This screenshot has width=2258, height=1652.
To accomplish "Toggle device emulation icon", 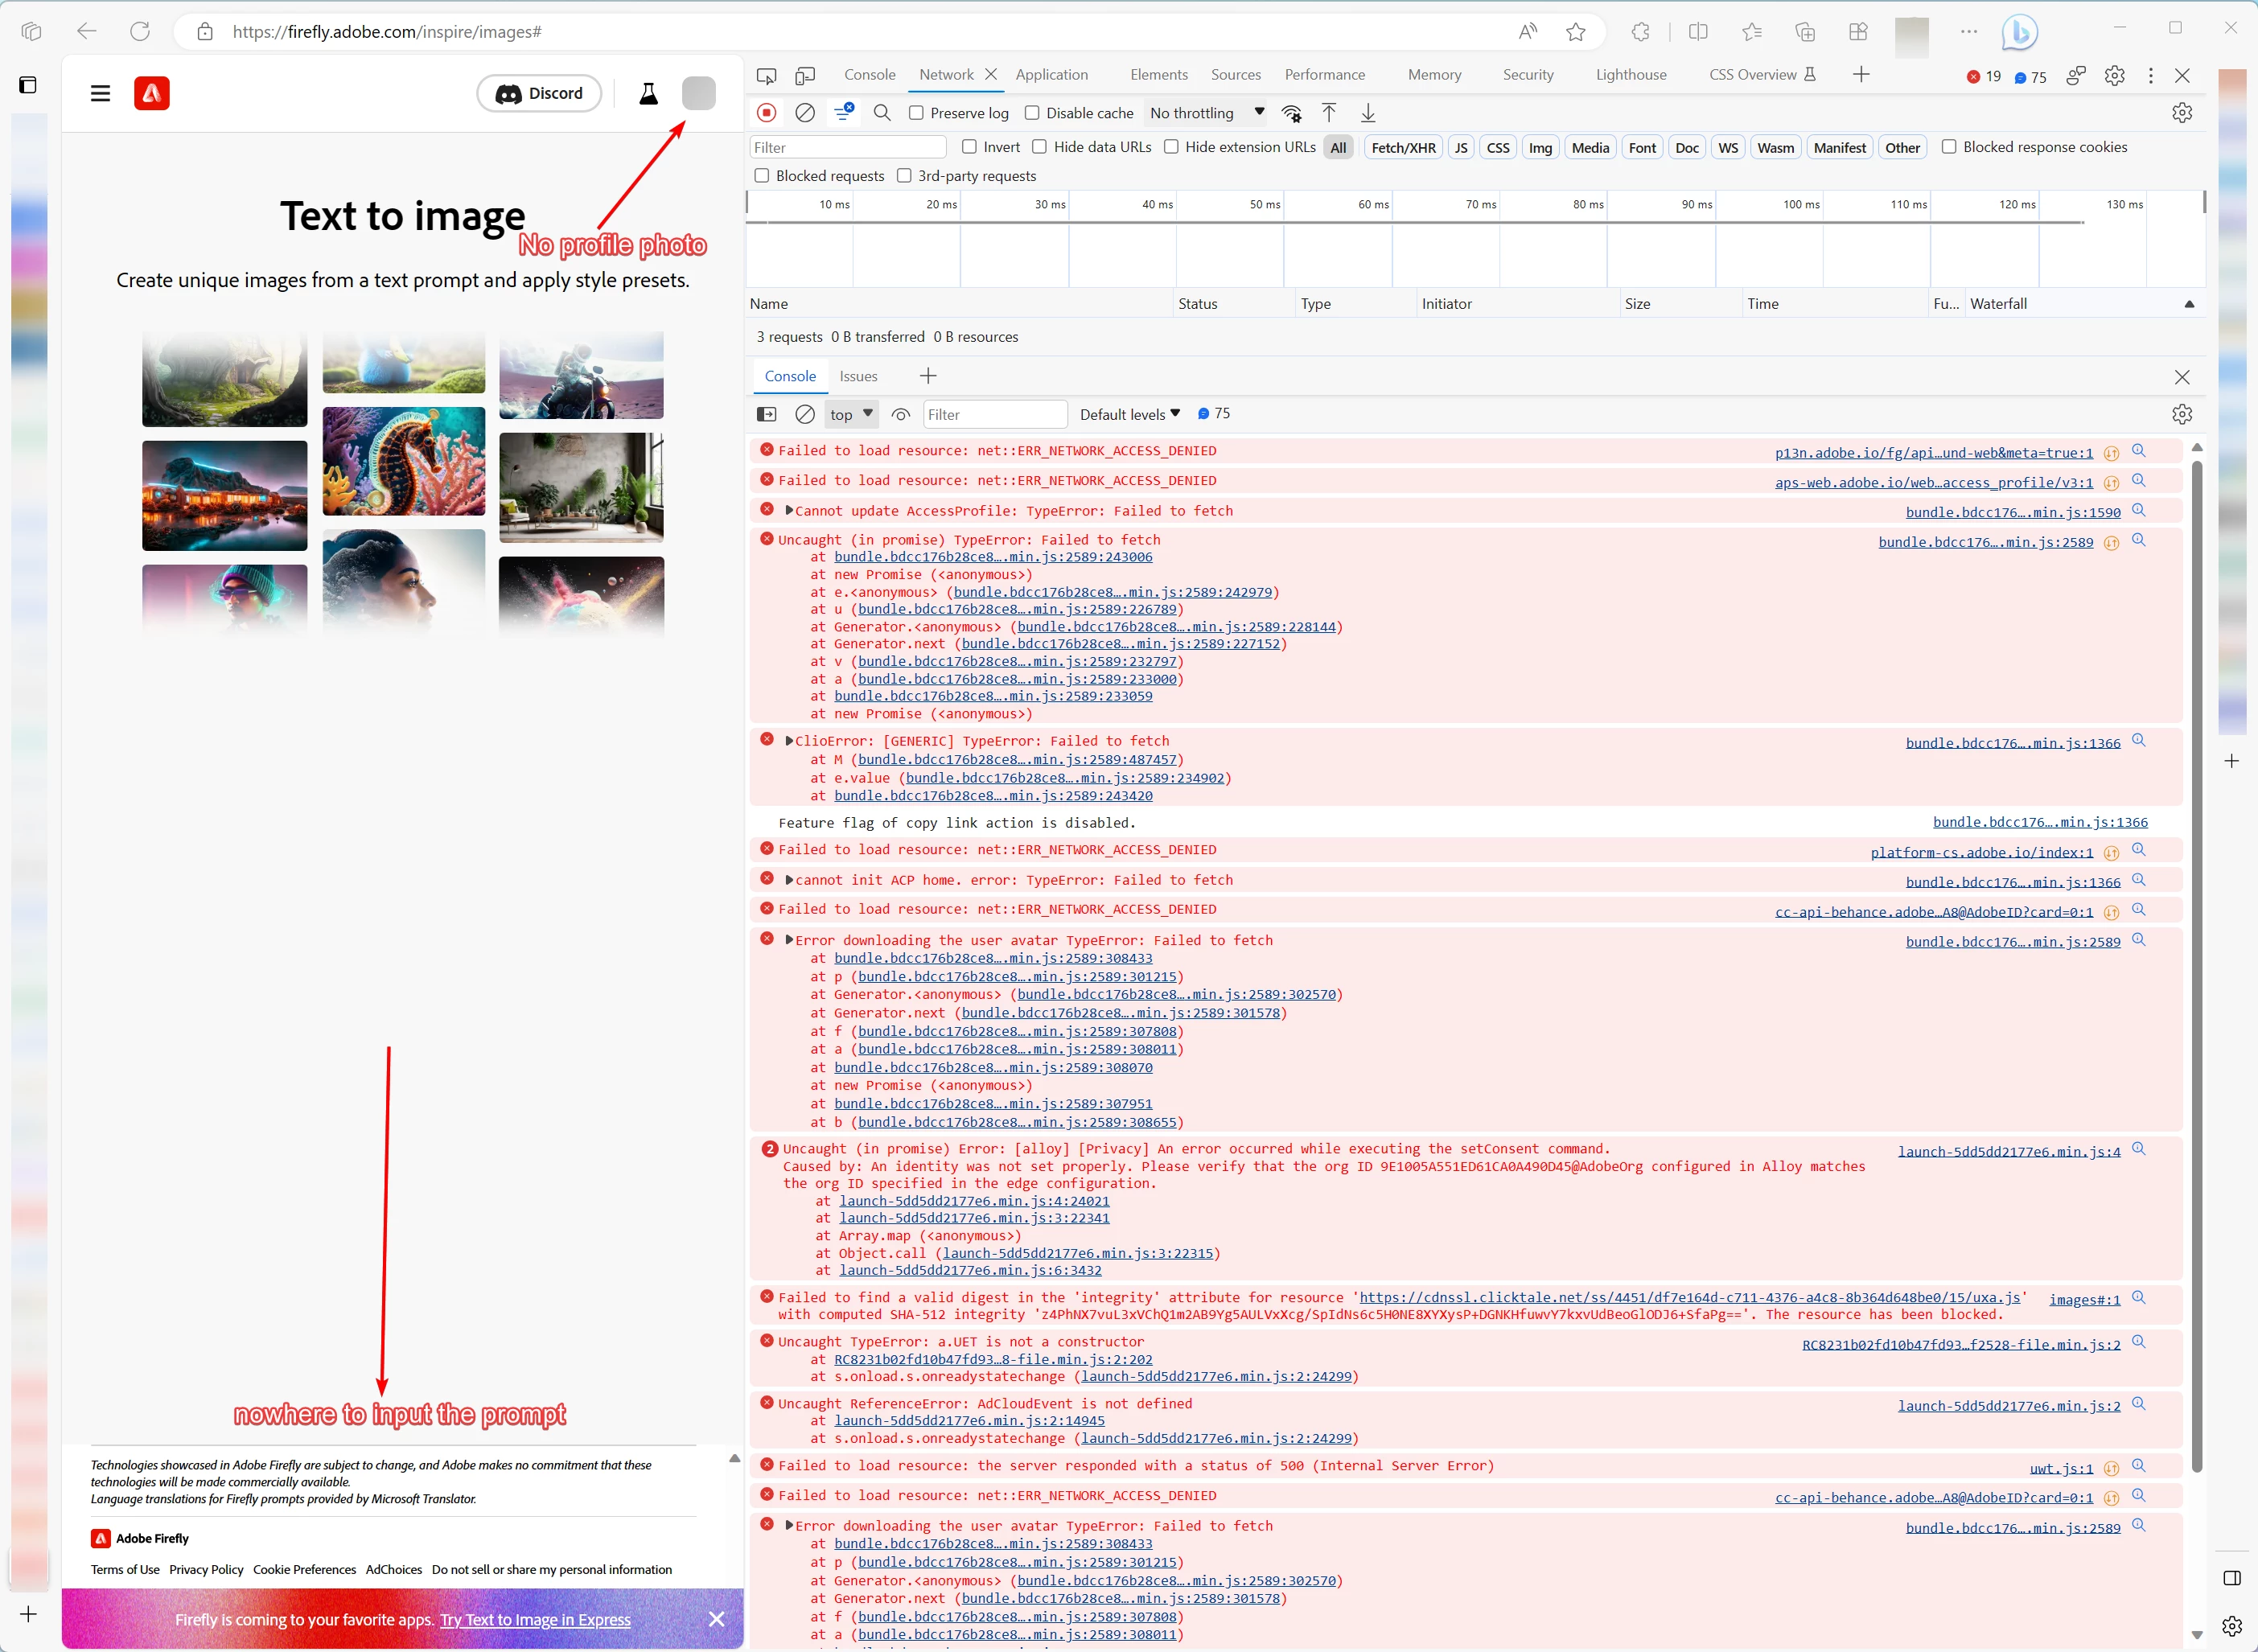I will [x=805, y=75].
